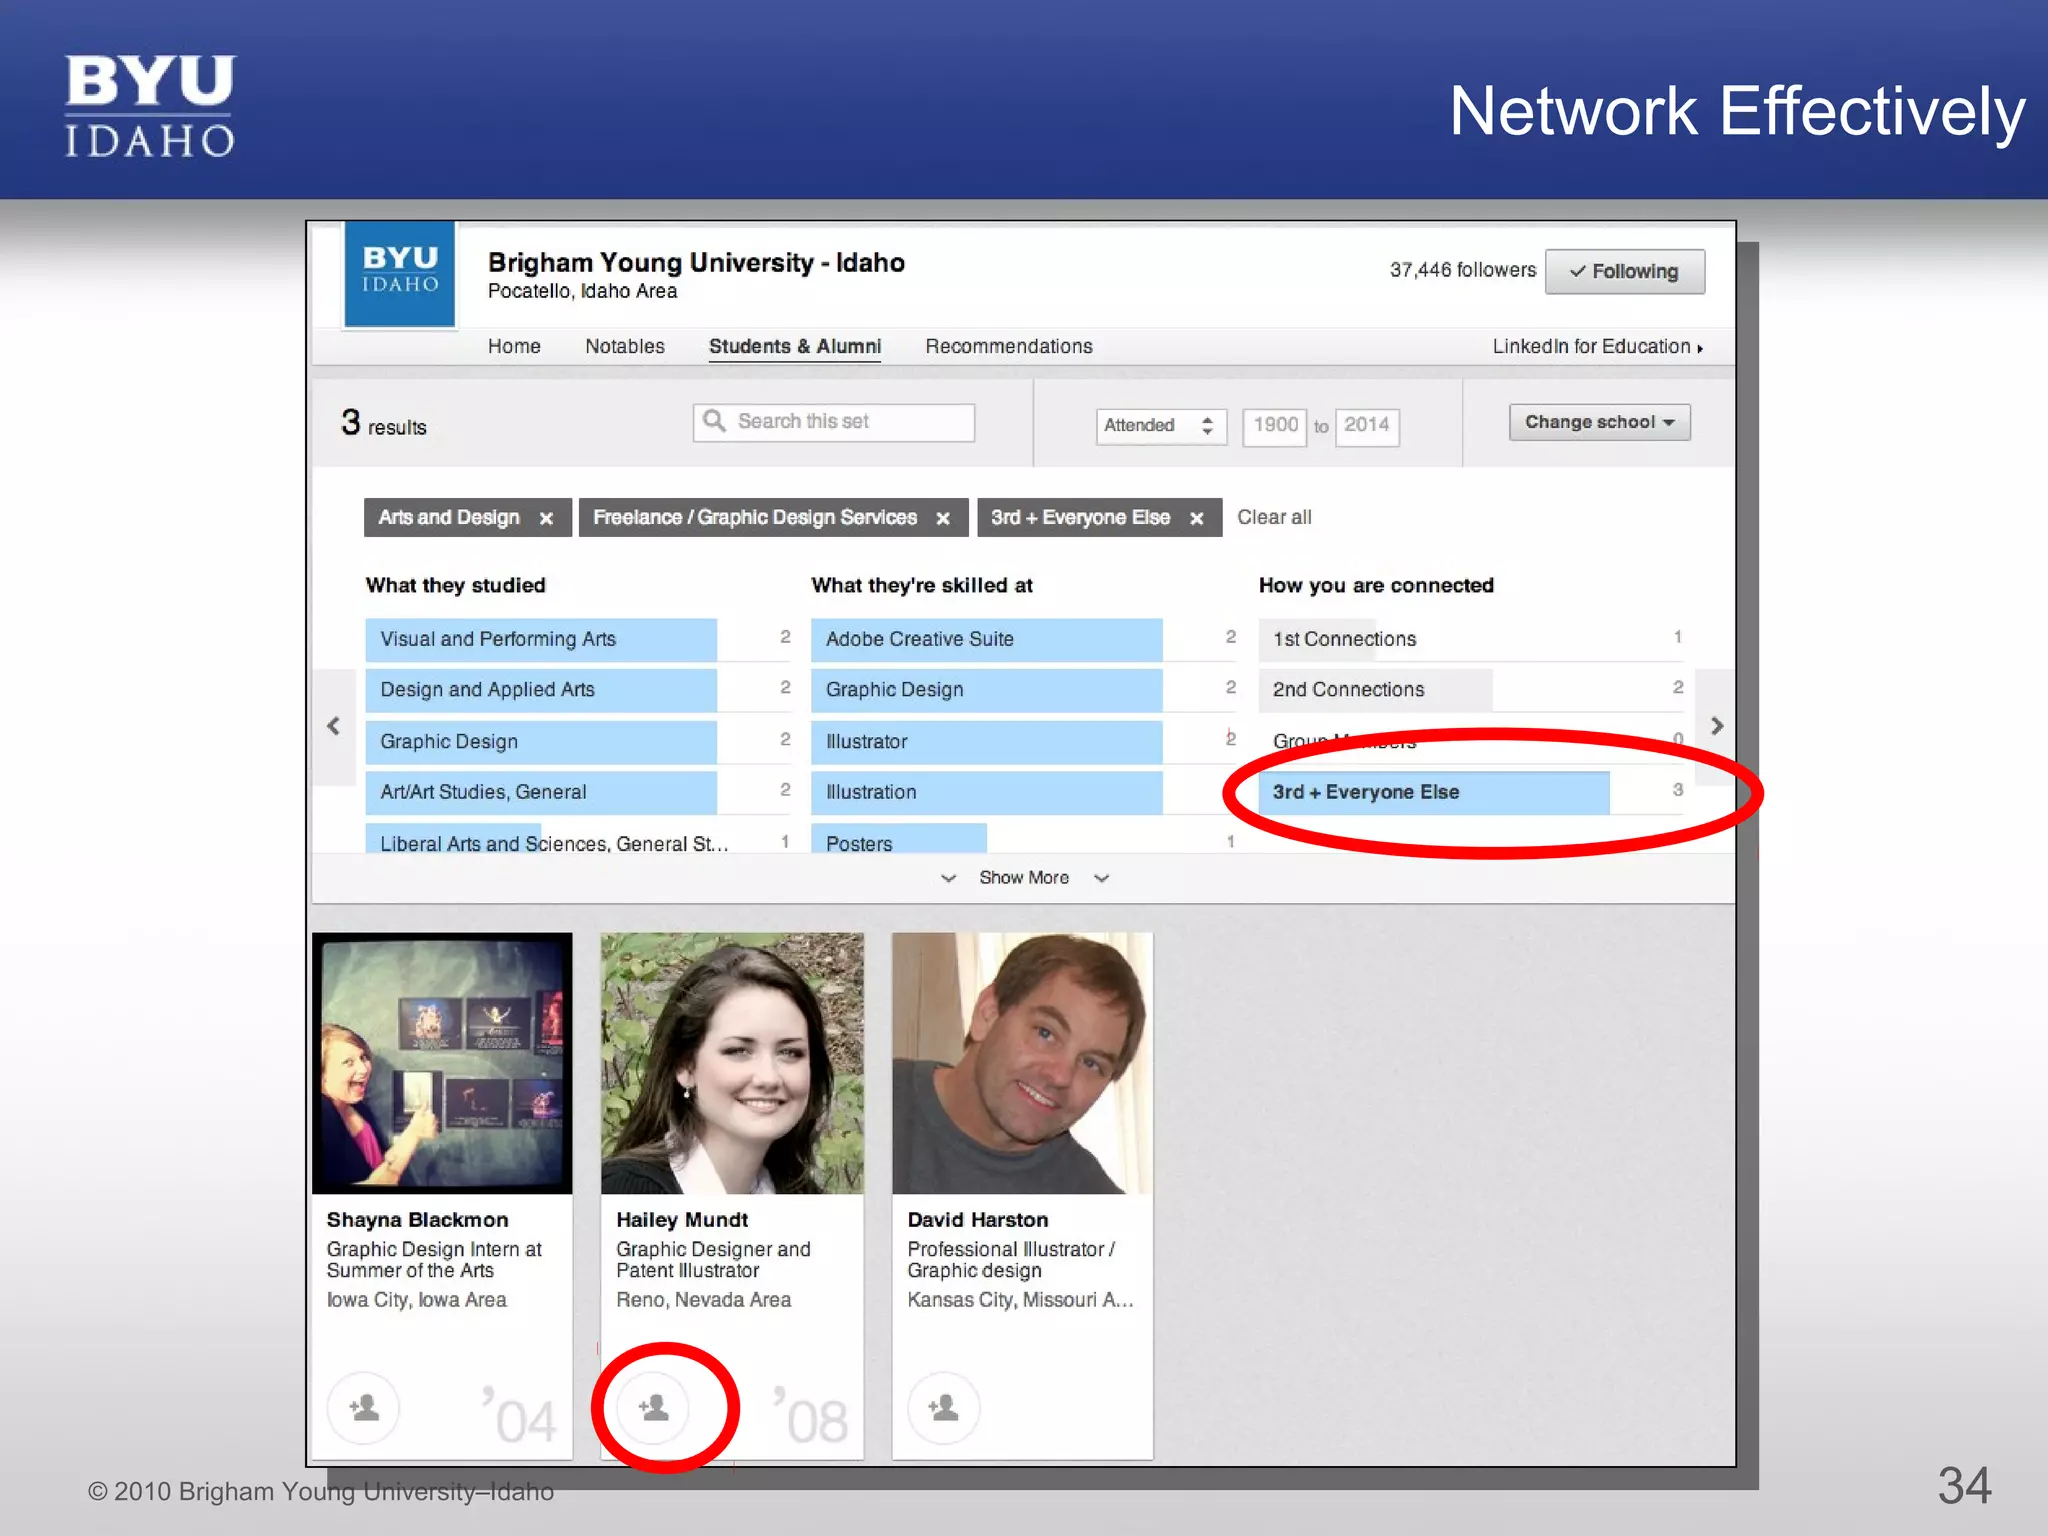Select Visual and Performing Arts bar
This screenshot has width=2048, height=1536.
coord(541,639)
